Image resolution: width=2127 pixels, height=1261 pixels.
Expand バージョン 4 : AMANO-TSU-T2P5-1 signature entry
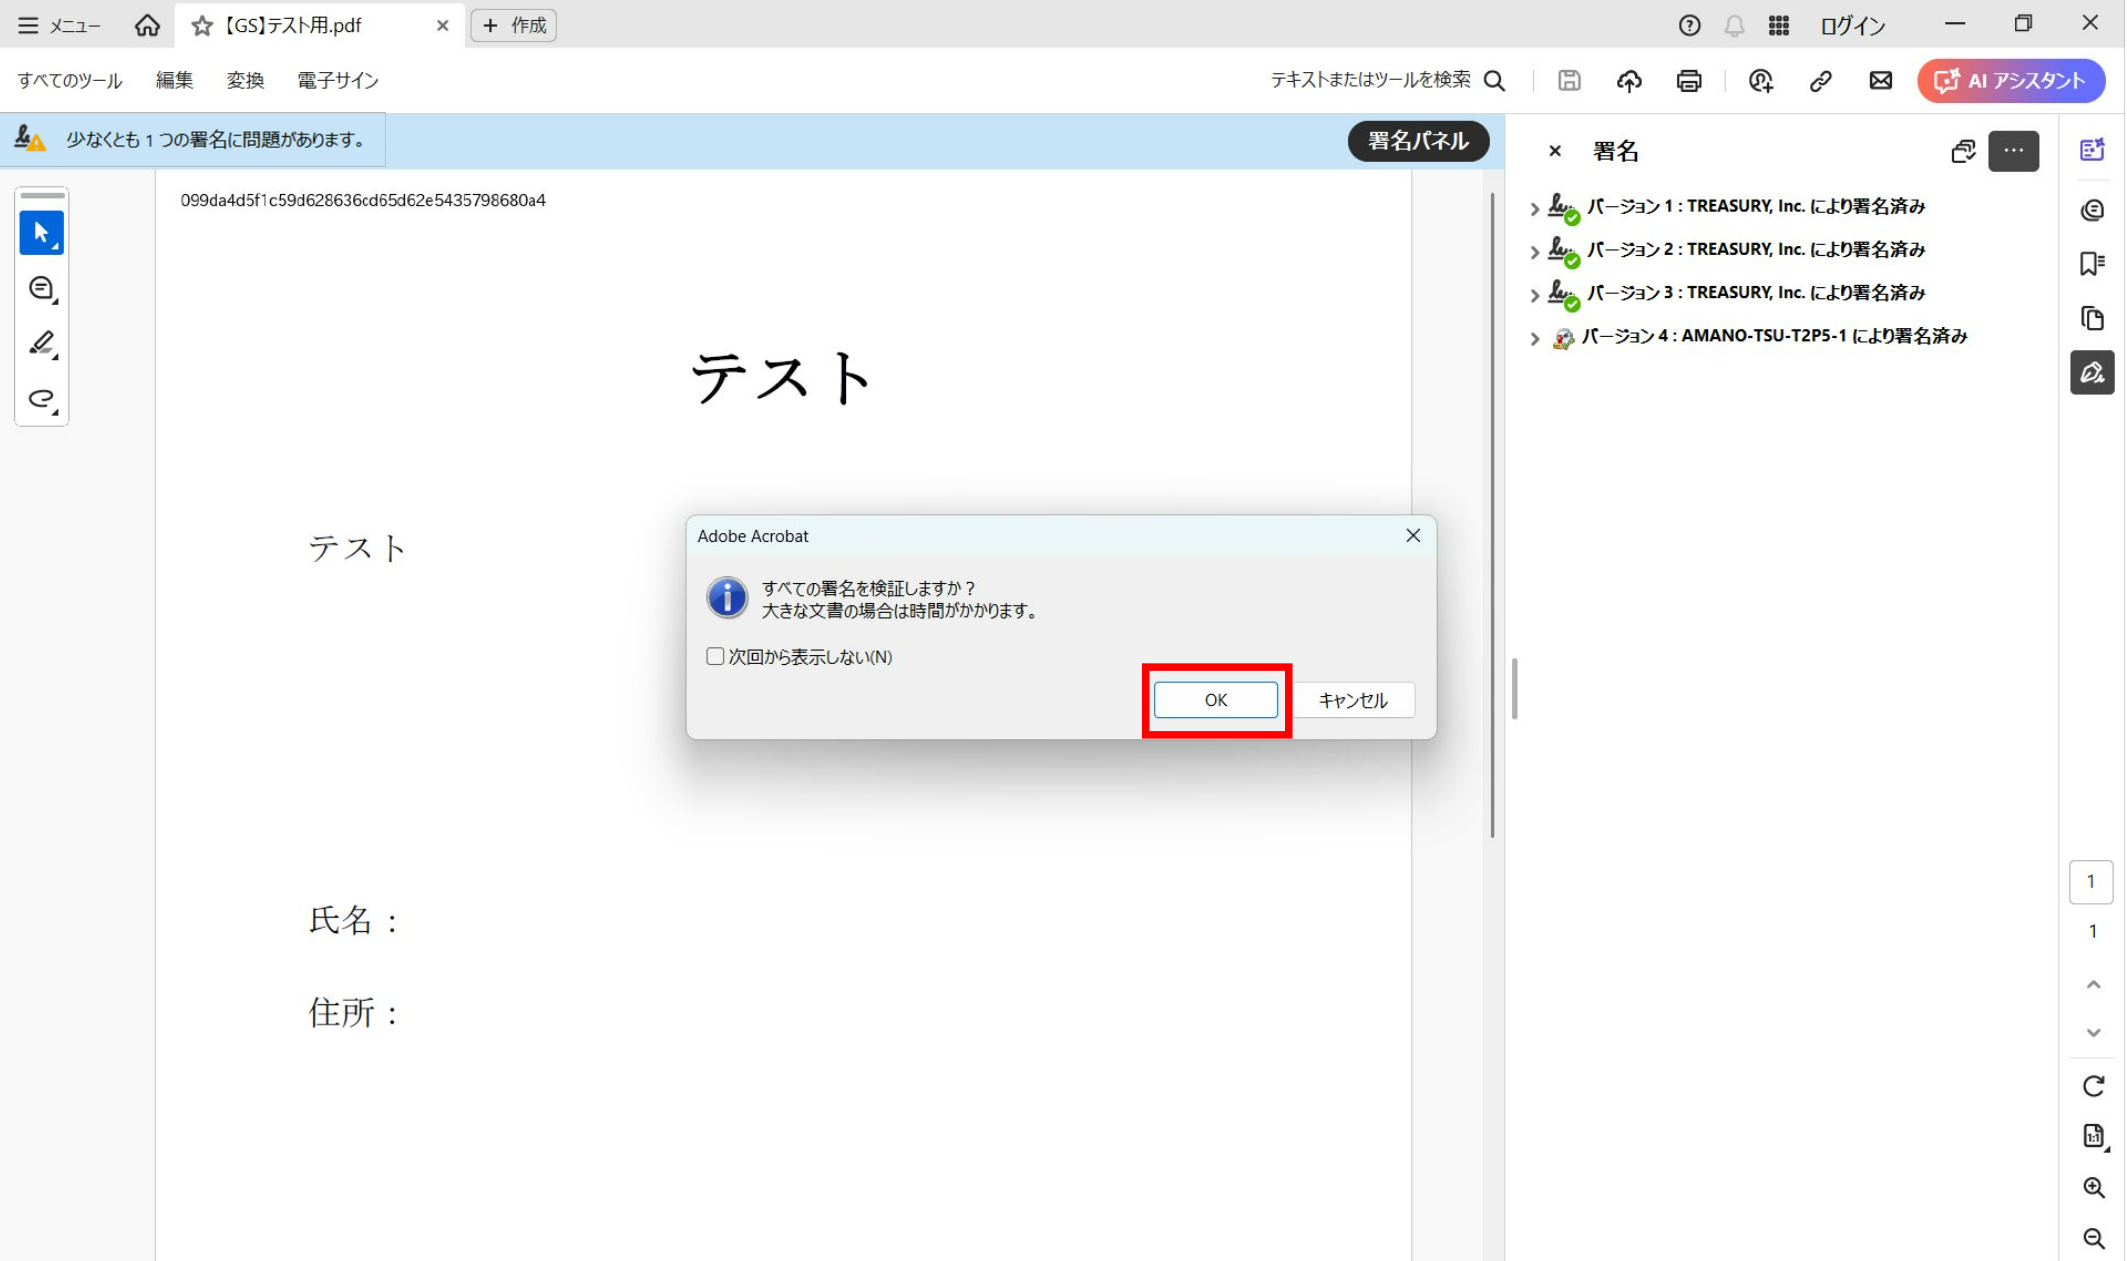click(1535, 338)
